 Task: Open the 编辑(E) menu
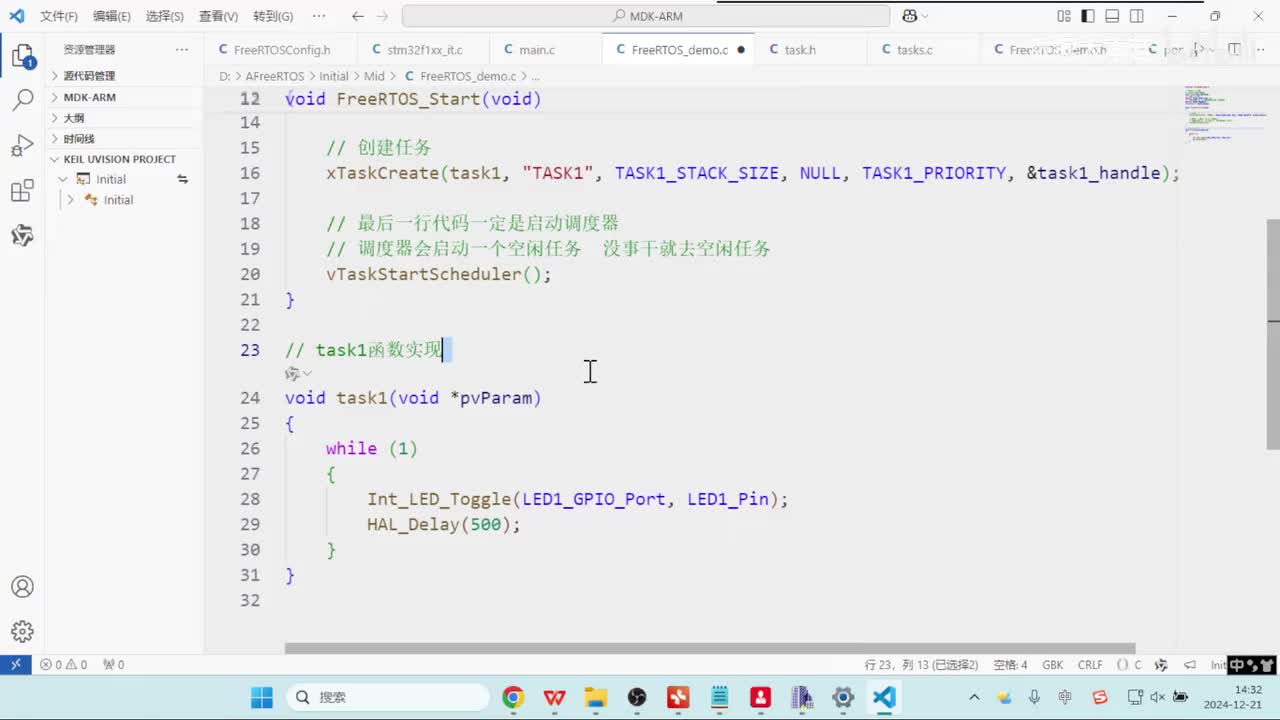(111, 16)
